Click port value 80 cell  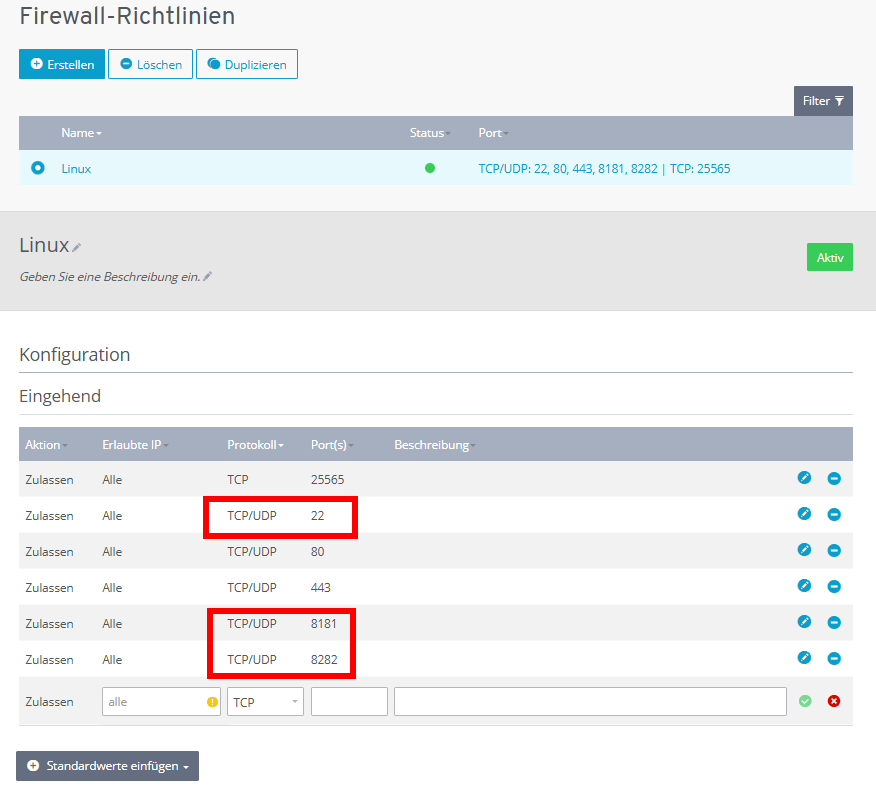317,552
